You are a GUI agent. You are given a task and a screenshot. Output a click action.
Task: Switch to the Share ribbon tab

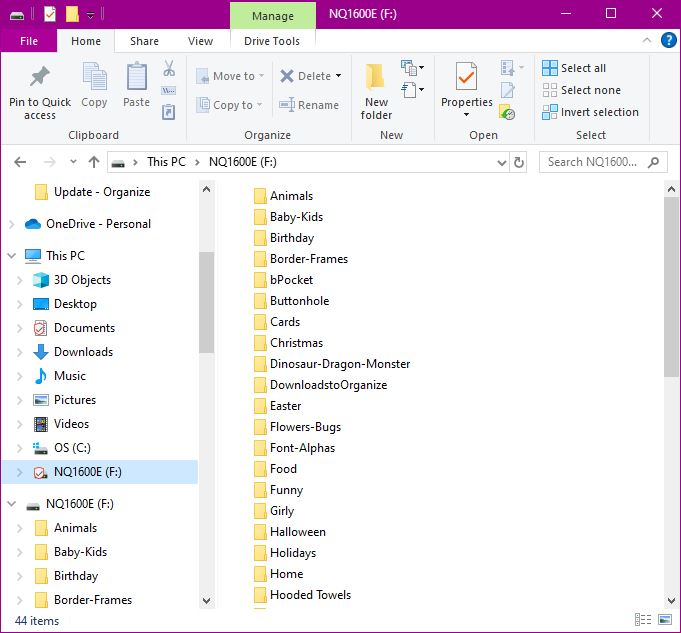coord(144,41)
